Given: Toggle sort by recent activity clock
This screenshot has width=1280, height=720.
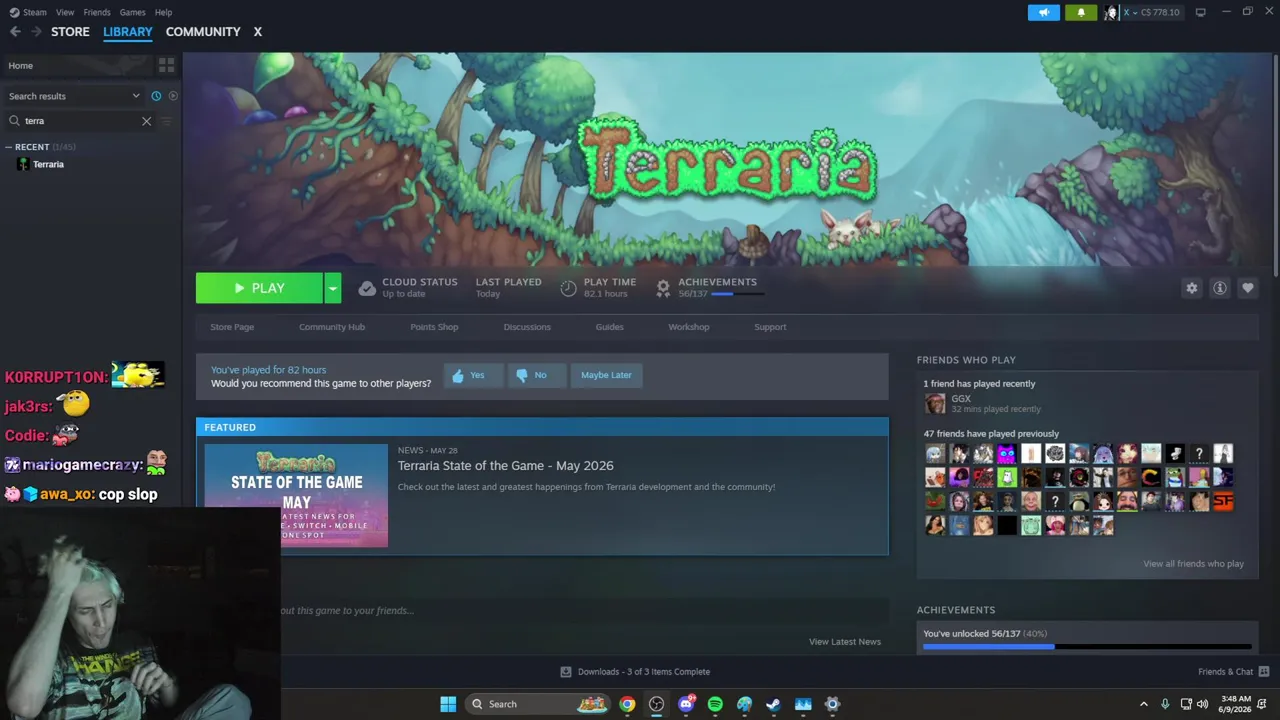Looking at the screenshot, I should pyautogui.click(x=156, y=96).
